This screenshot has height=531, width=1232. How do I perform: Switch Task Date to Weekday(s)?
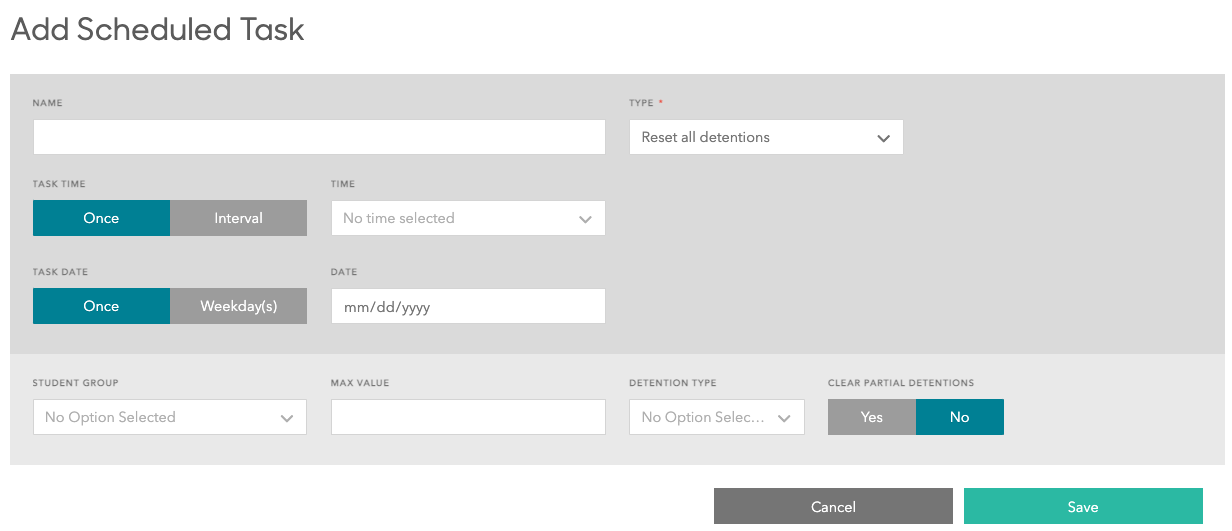pos(238,306)
